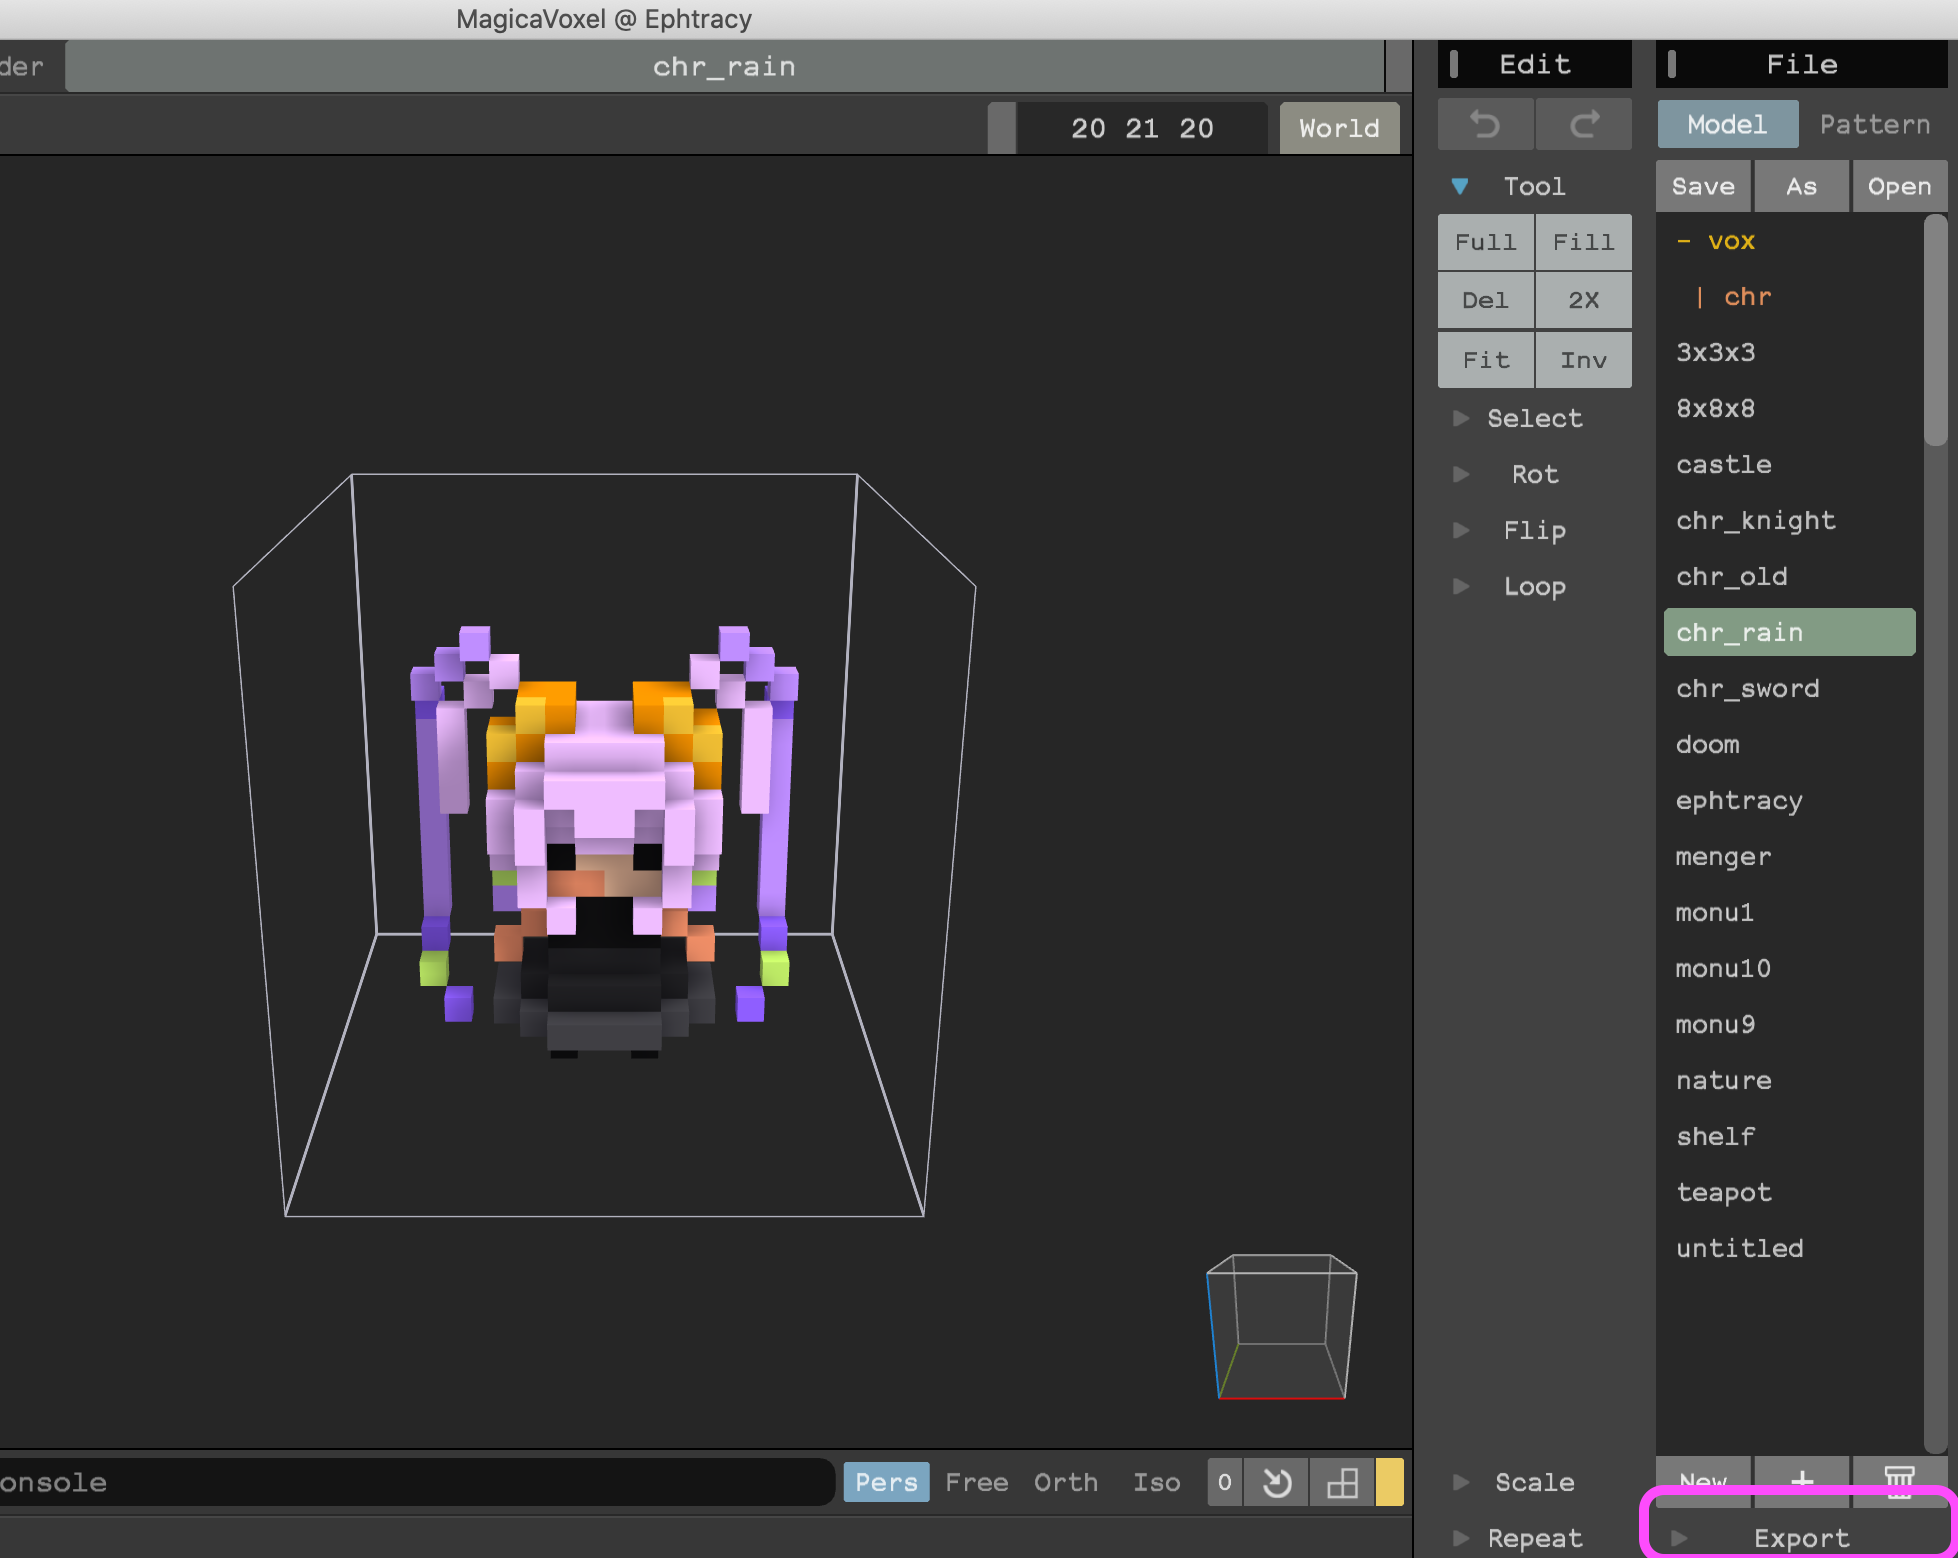This screenshot has width=1958, height=1558.
Task: Click the yellow background color swatch
Action: tap(1389, 1482)
